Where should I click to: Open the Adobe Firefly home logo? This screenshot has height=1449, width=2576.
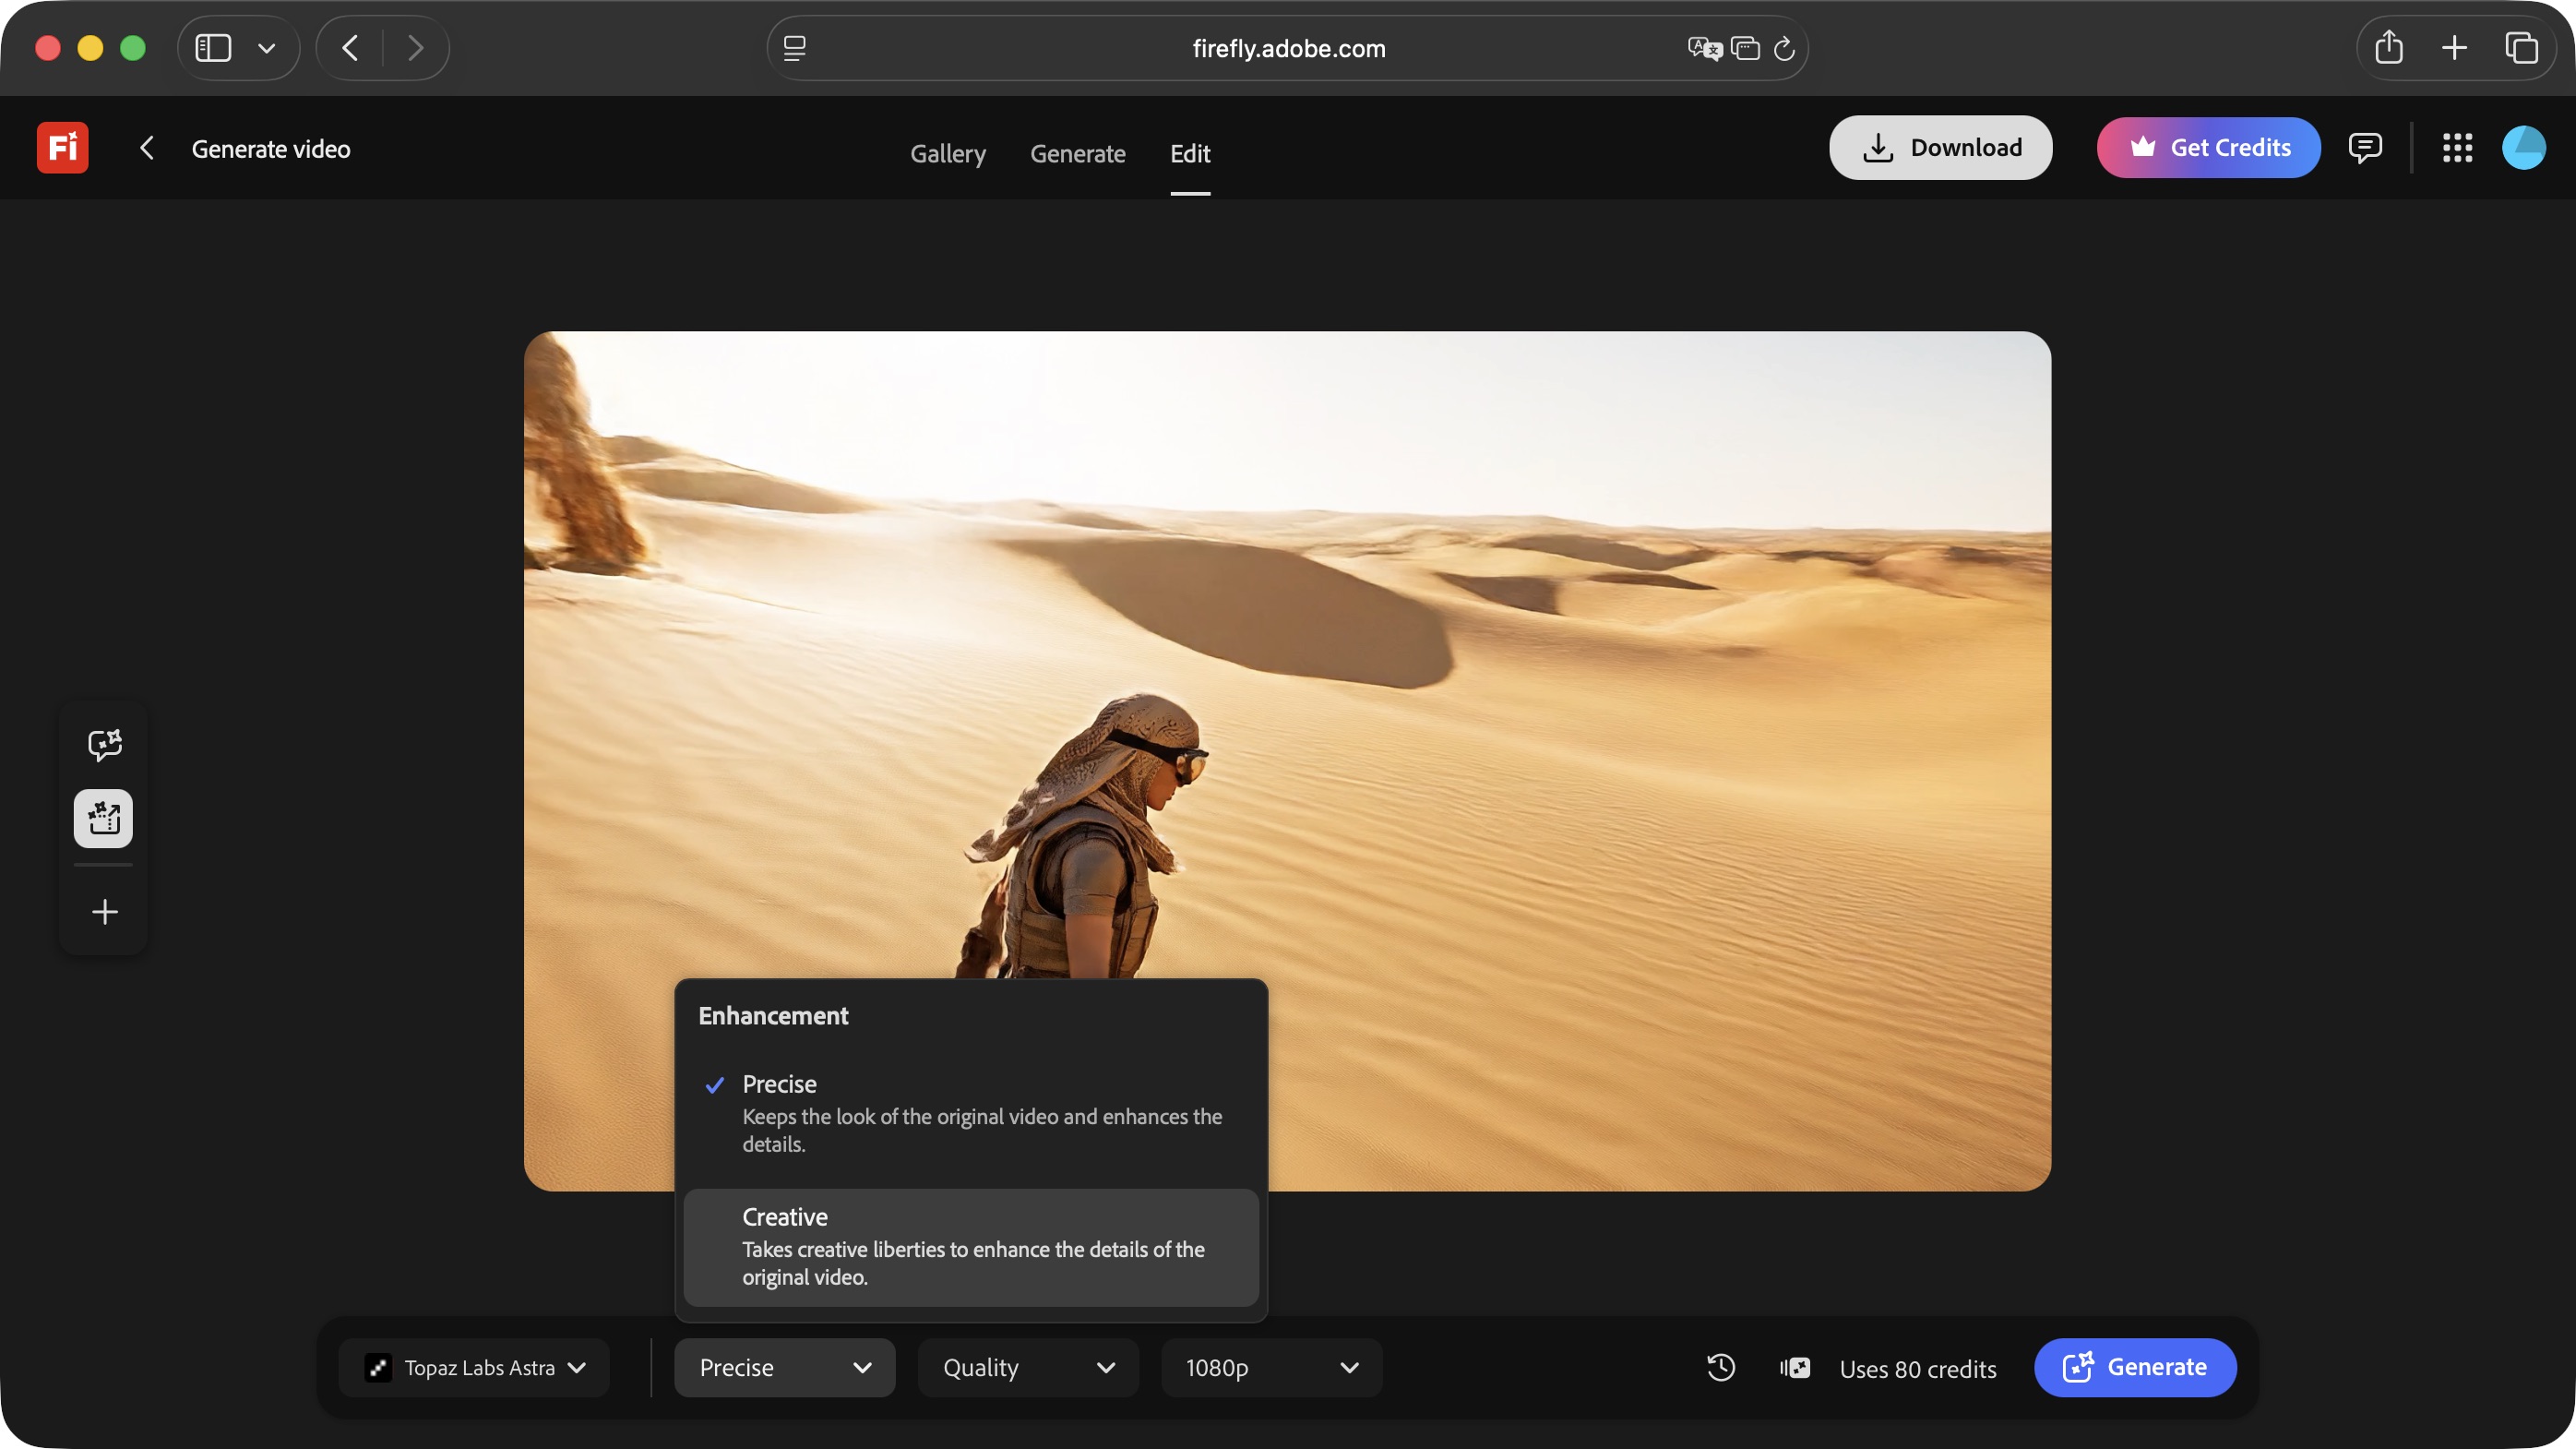point(62,148)
